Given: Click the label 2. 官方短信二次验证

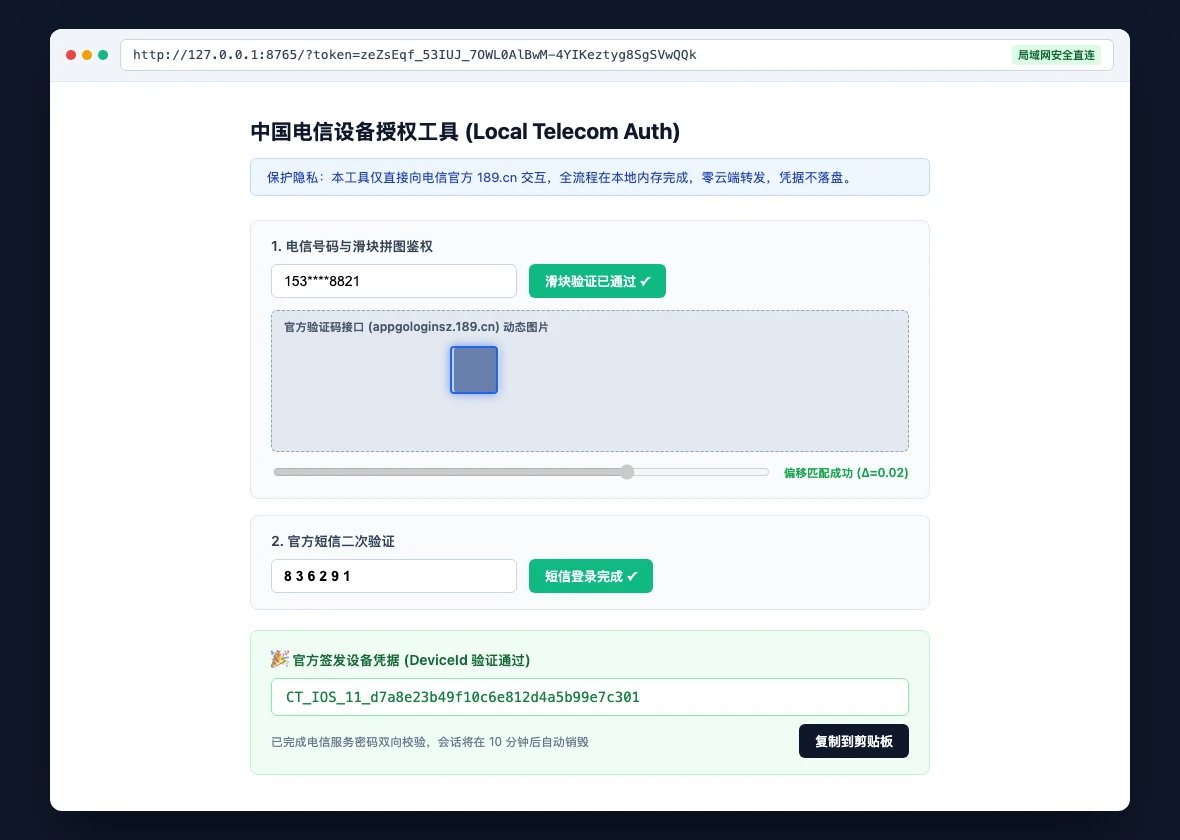Looking at the screenshot, I should click(x=333, y=541).
